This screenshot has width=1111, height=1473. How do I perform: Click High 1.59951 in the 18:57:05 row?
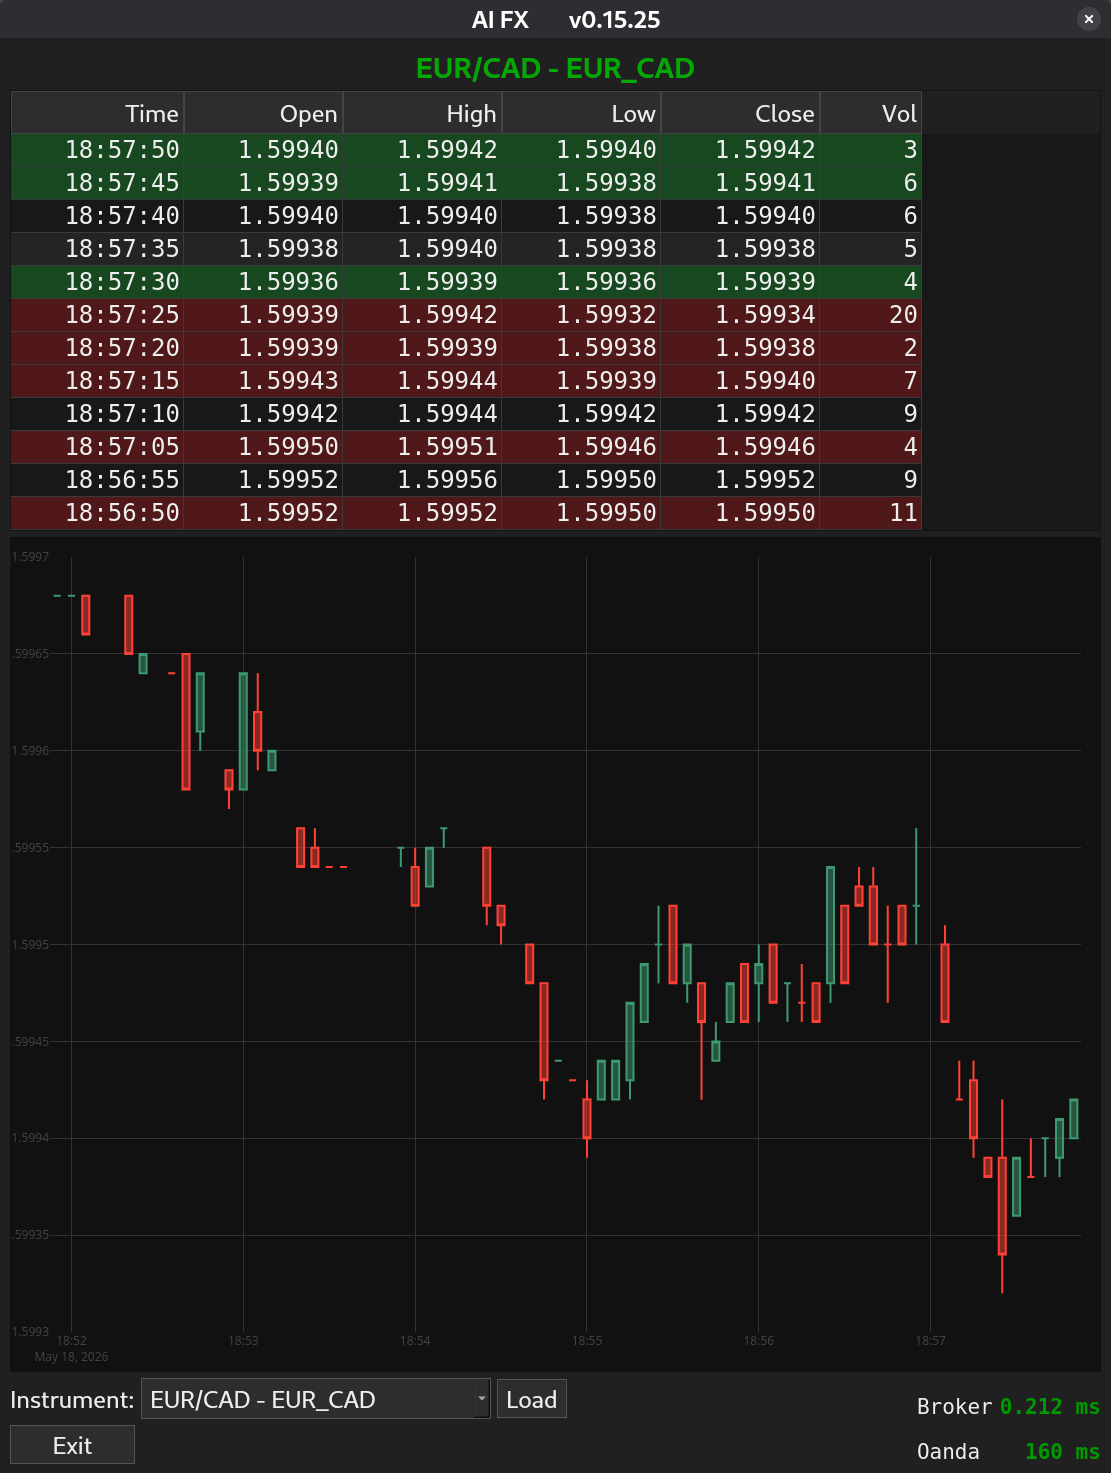(x=423, y=447)
